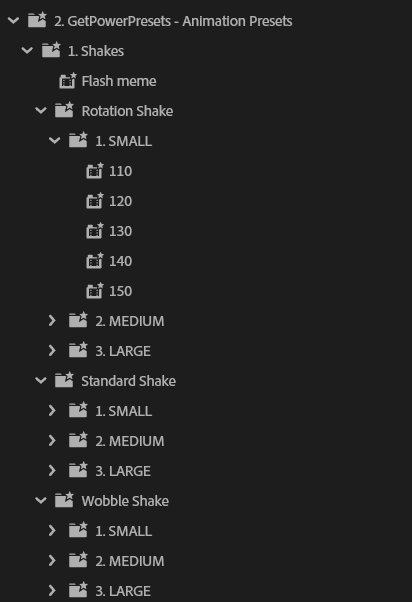The image size is (412, 602).
Task: Expand 3. LARGE under Rotation Shake
Action: click(x=52, y=351)
